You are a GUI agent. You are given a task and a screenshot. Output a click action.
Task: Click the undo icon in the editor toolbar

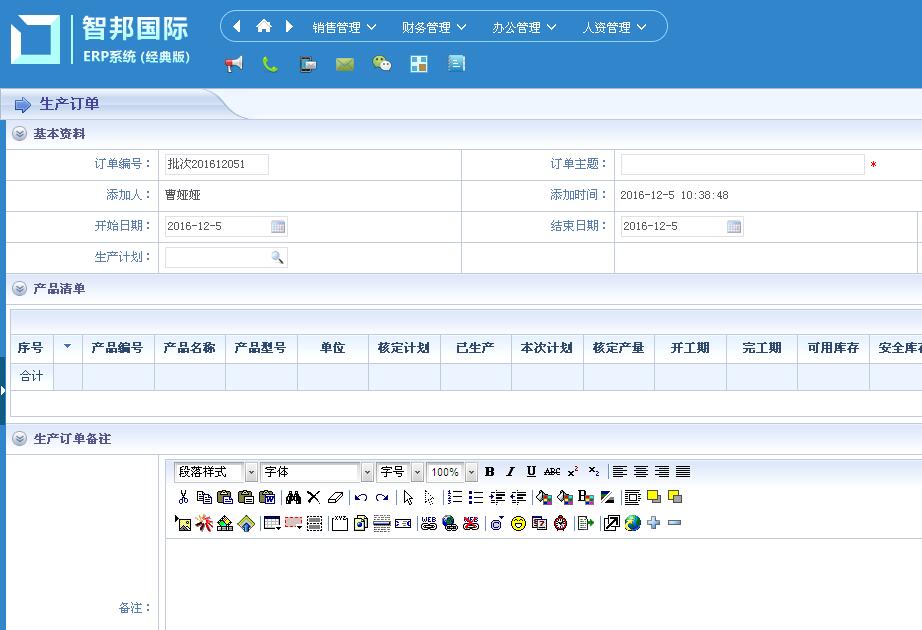coord(362,496)
